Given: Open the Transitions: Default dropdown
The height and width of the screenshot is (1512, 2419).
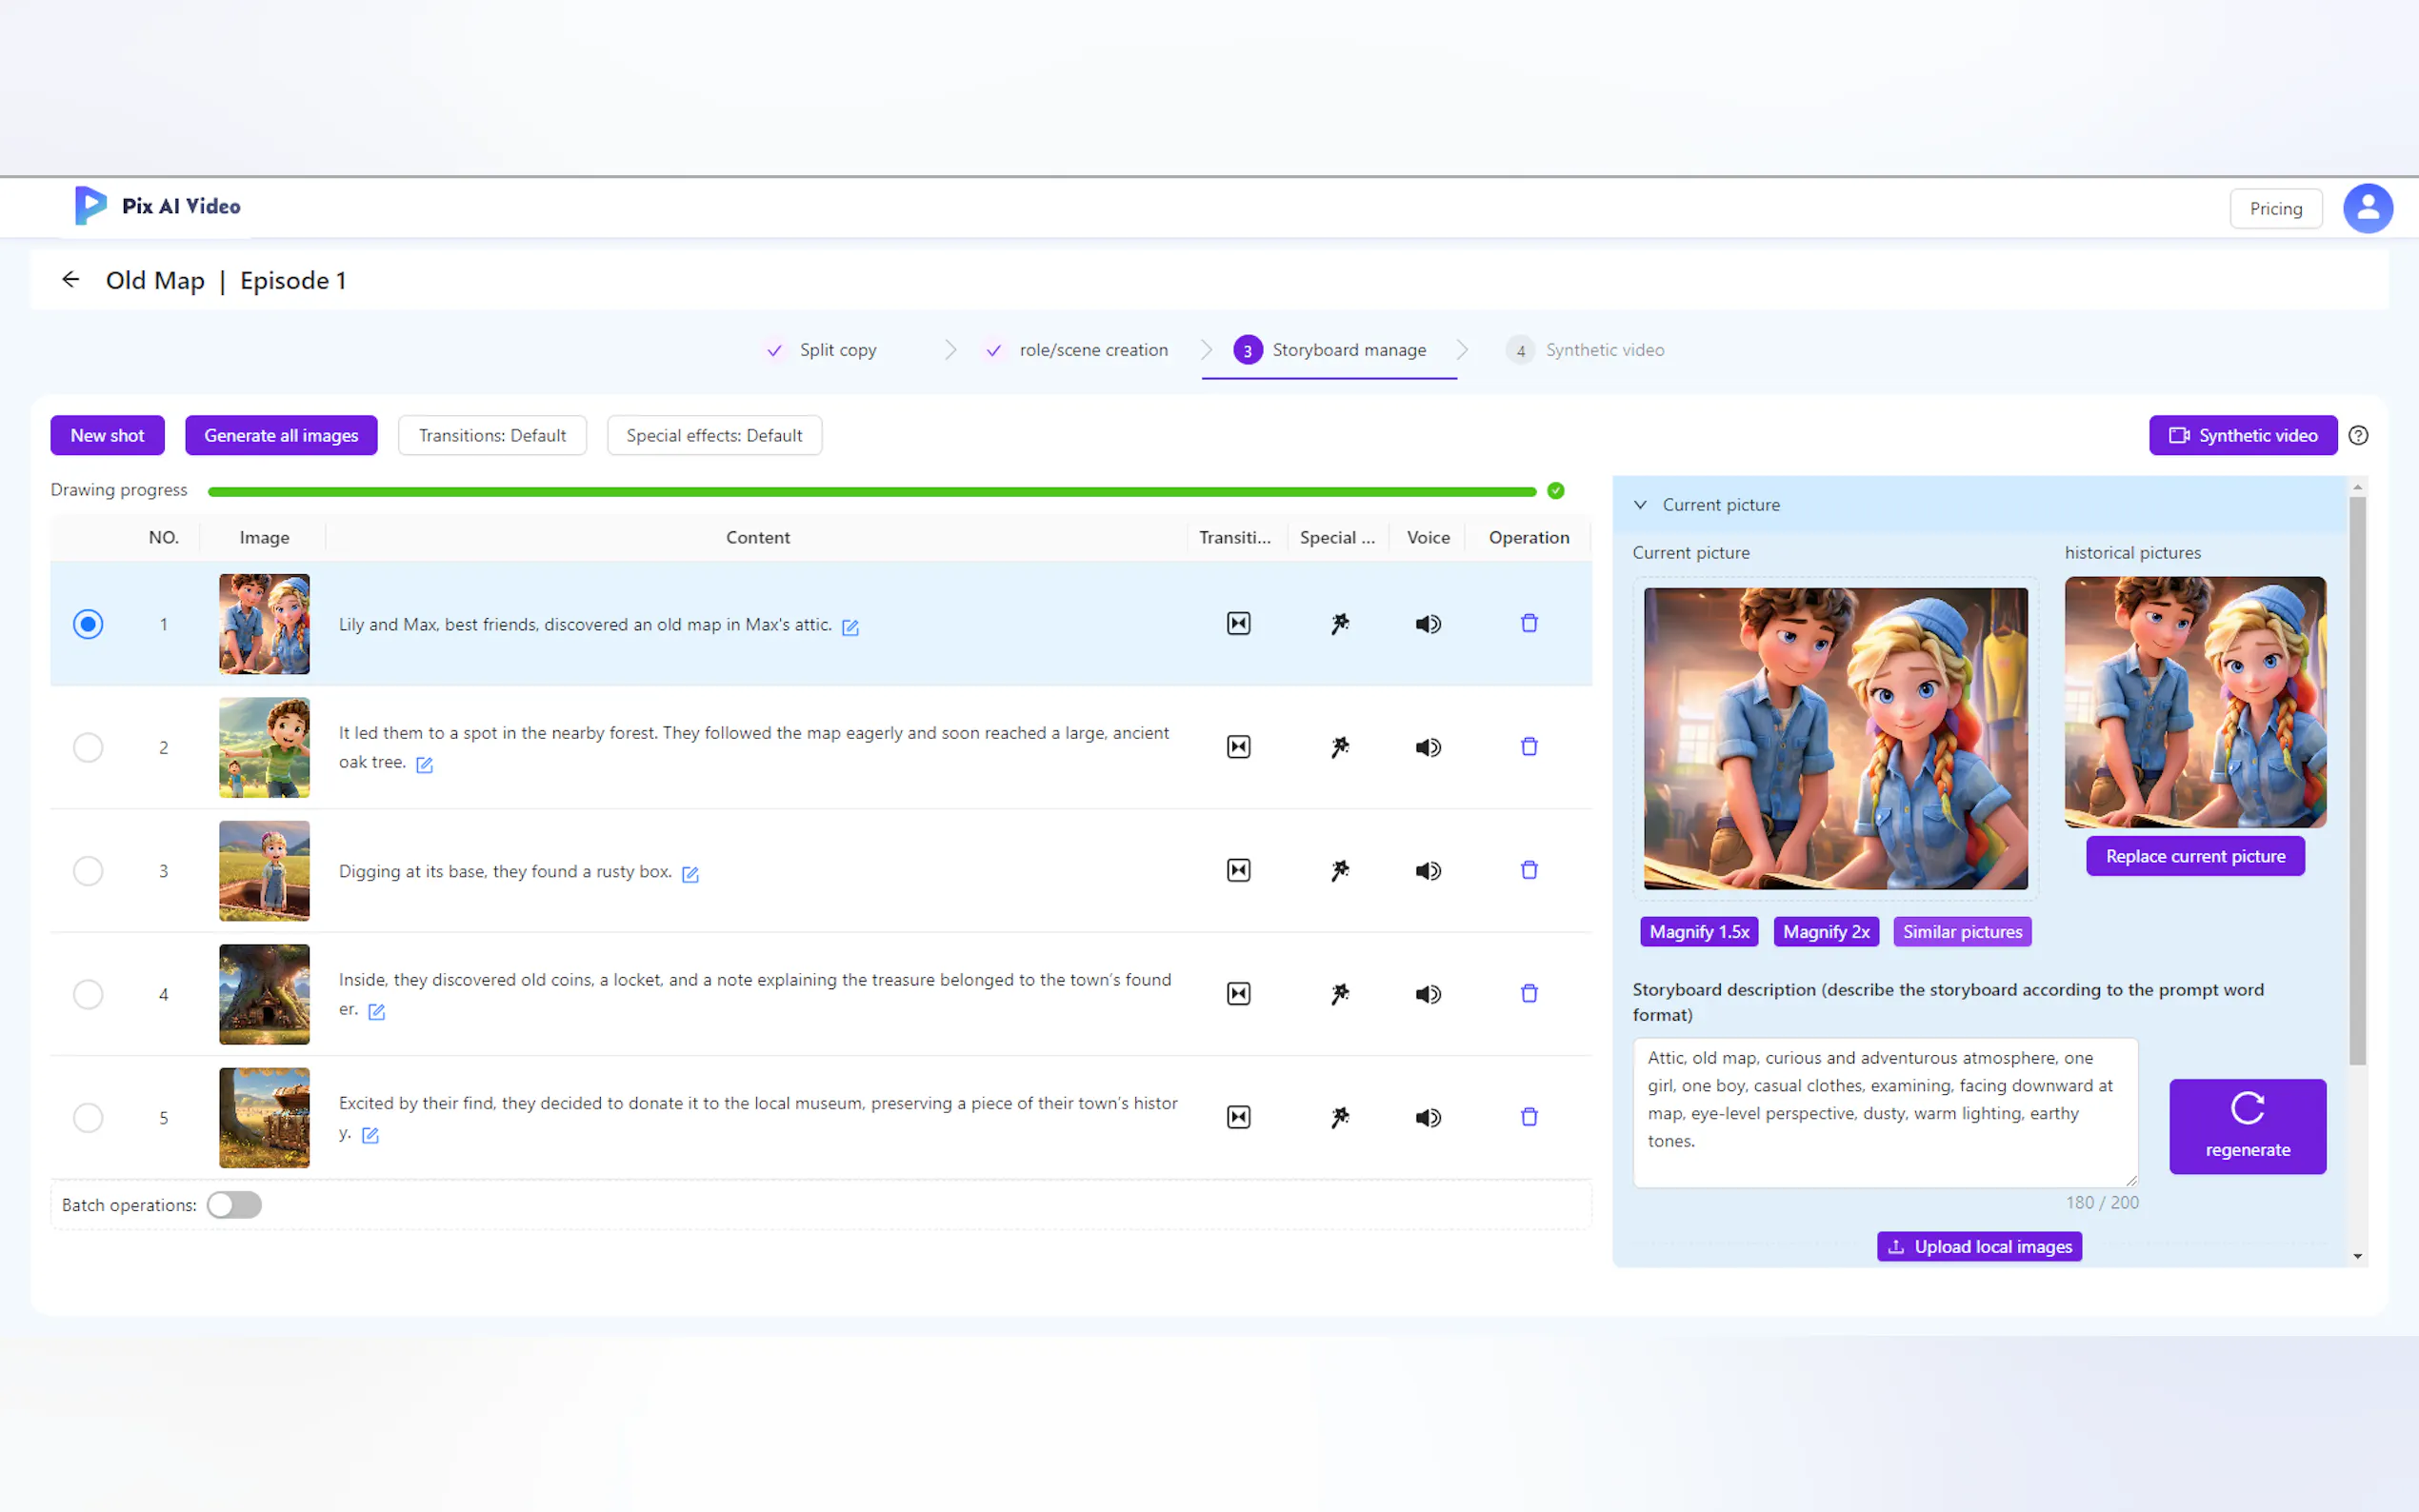Looking at the screenshot, I should (x=492, y=436).
